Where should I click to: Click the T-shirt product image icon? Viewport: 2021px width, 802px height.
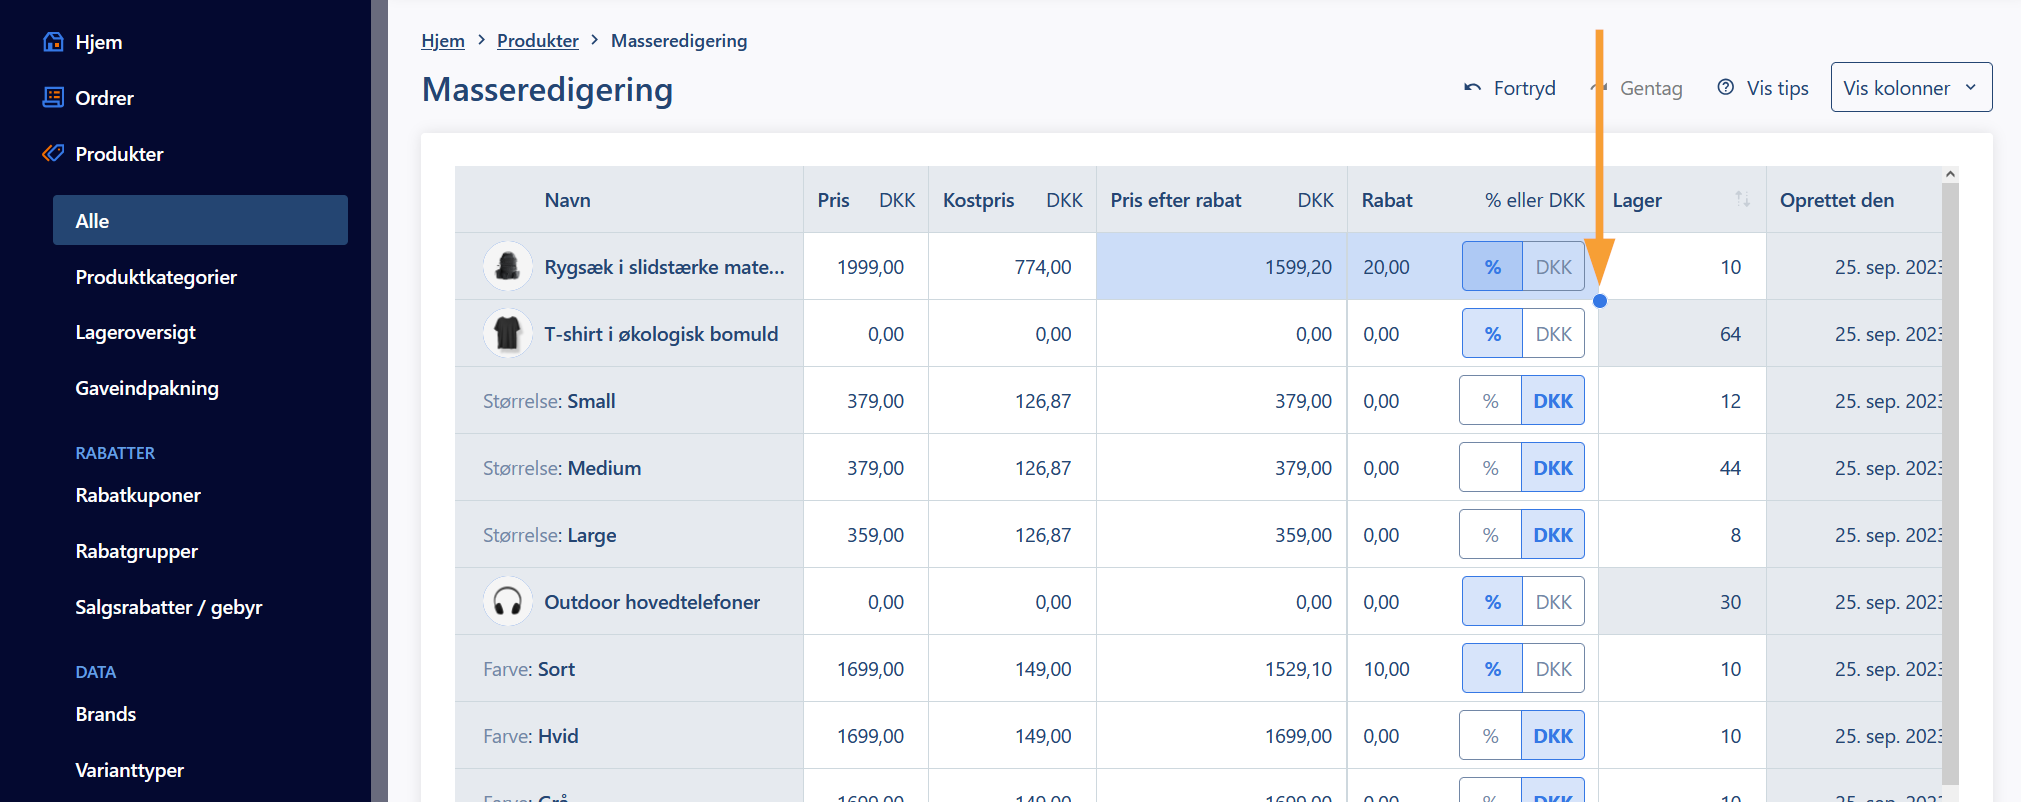508,333
